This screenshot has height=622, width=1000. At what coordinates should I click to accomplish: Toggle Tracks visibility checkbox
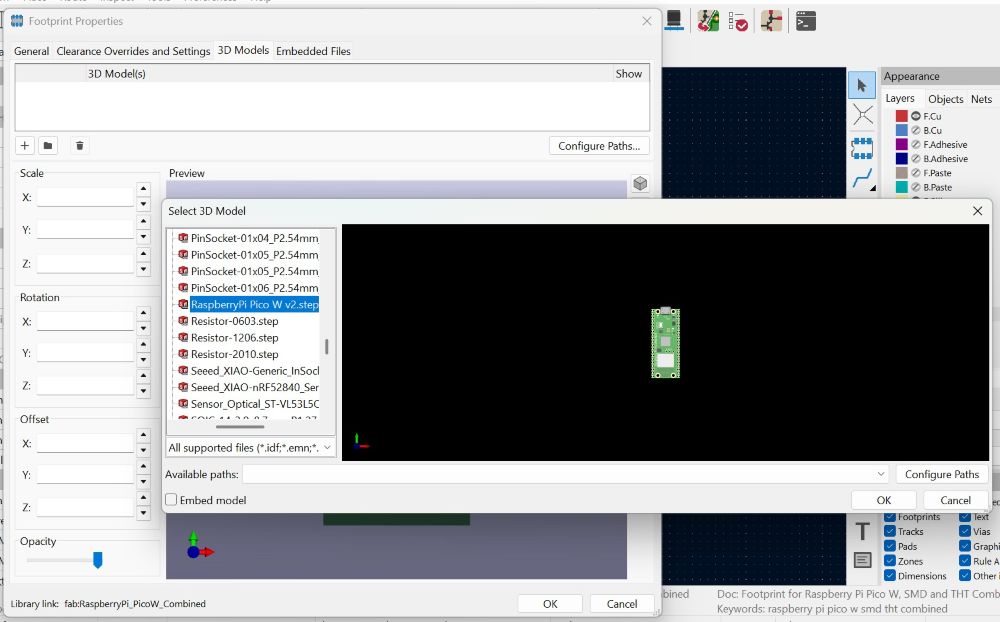890,531
